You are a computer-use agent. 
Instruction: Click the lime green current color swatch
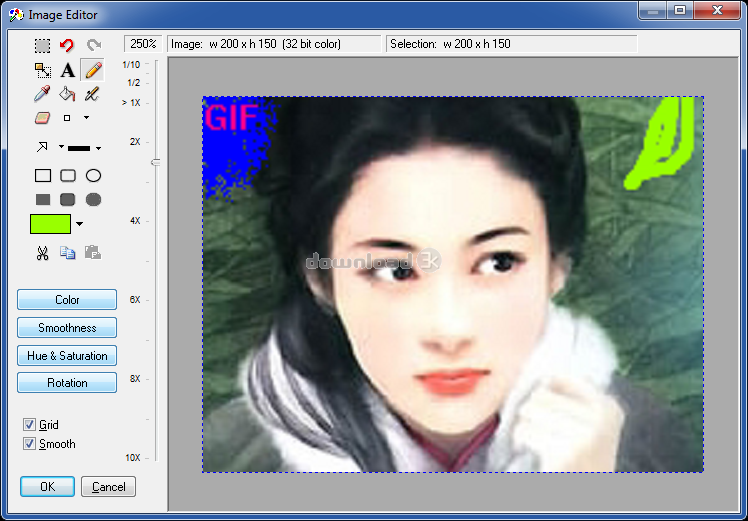(x=51, y=224)
